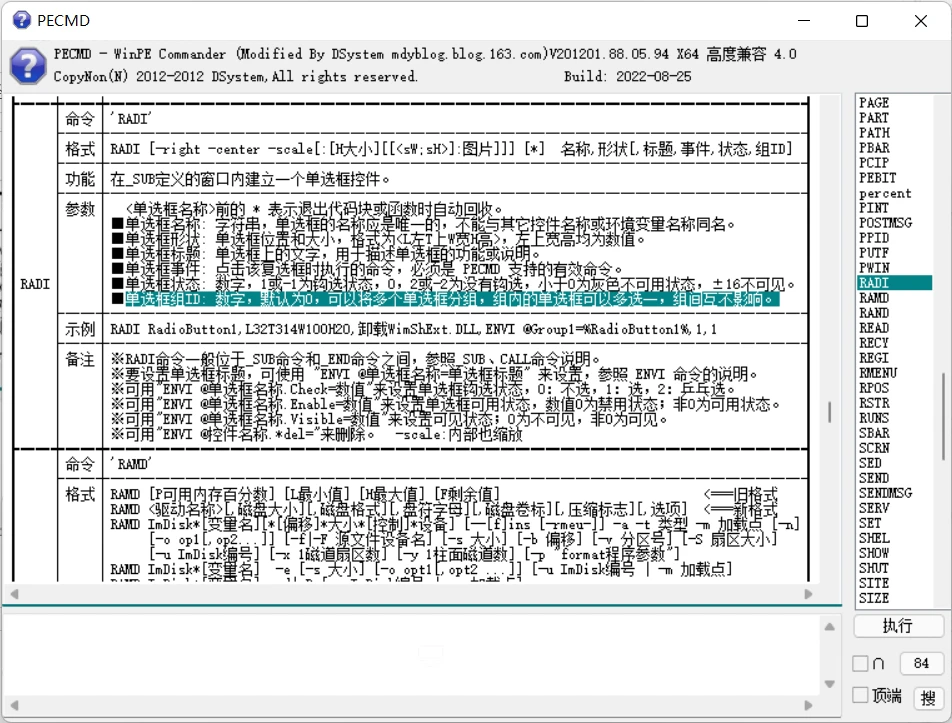Click input box horizontal scrollbar left arrow
Viewport: 952px width, 723px height.
pos(15,705)
